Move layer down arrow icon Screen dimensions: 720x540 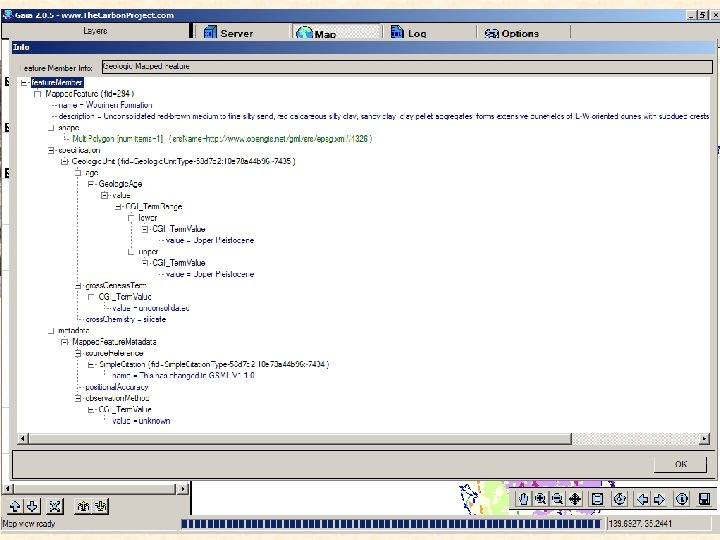32,506
